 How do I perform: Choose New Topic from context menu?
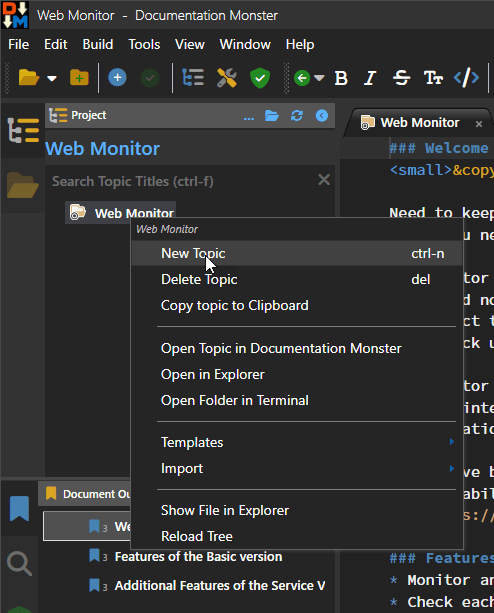click(297, 253)
